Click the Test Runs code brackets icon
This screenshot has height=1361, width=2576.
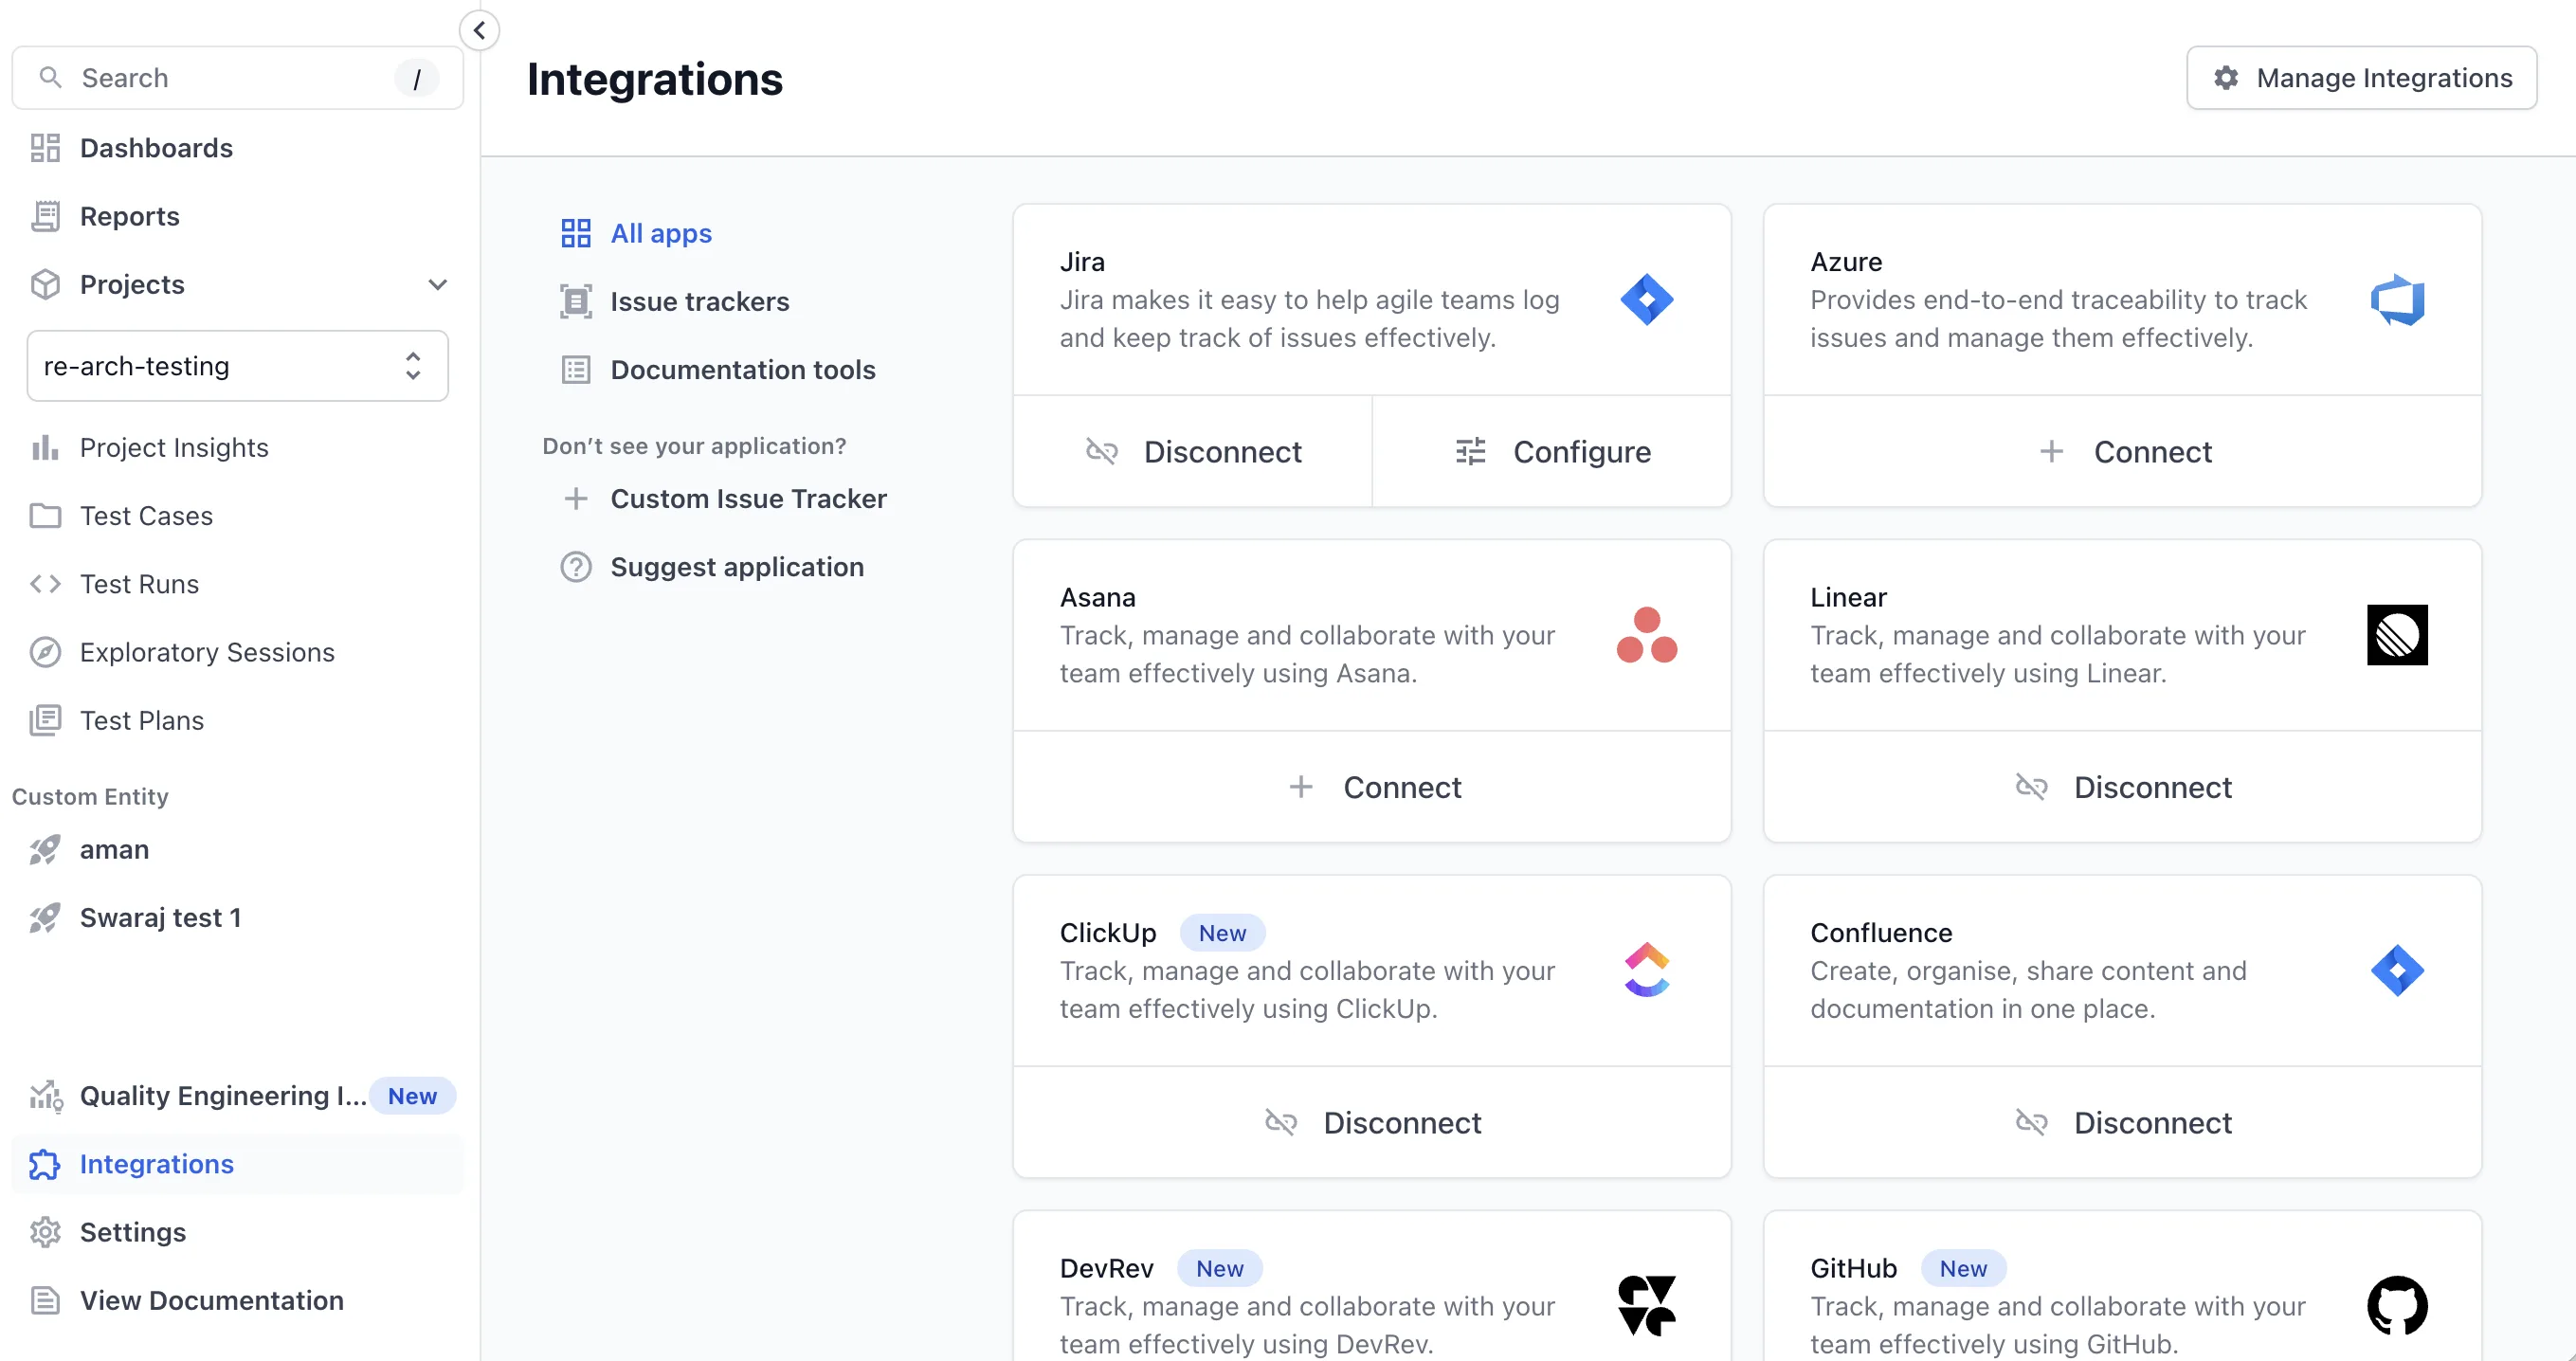[x=45, y=584]
